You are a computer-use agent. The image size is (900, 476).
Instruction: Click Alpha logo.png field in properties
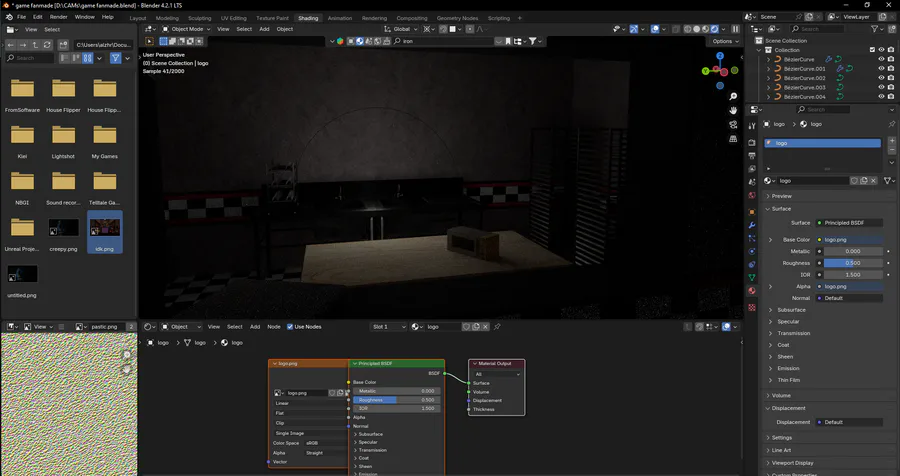point(849,286)
